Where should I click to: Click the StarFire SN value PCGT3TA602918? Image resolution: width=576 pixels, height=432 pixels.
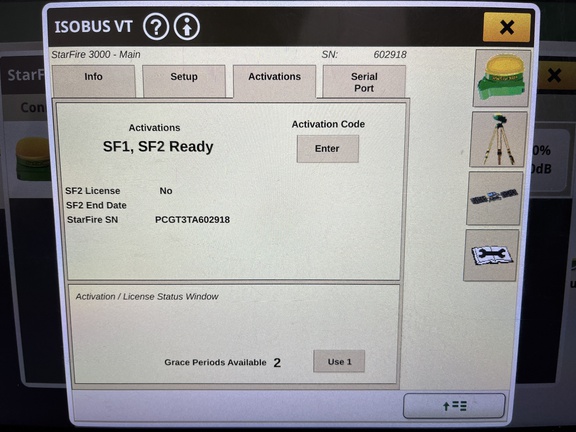[192, 220]
